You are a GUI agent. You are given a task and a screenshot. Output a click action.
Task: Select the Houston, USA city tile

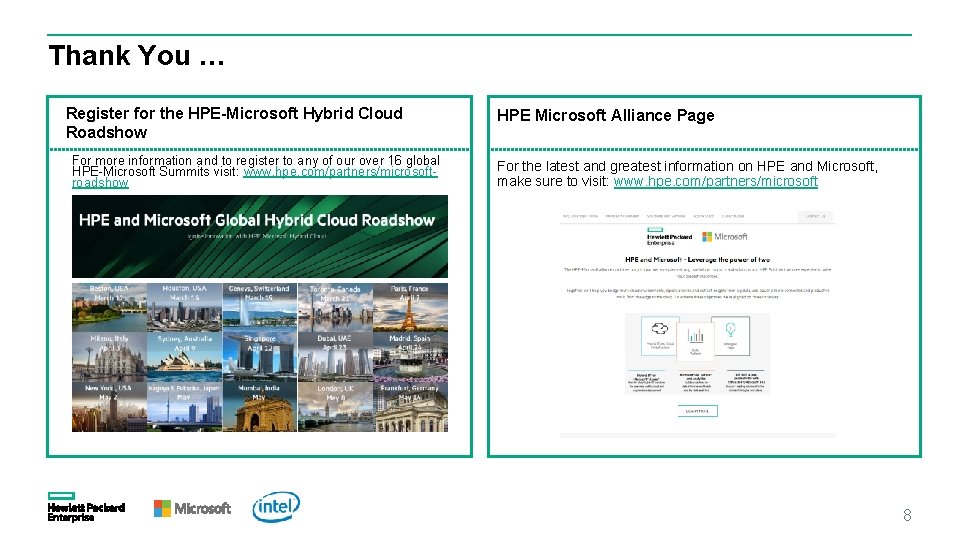tap(184, 307)
